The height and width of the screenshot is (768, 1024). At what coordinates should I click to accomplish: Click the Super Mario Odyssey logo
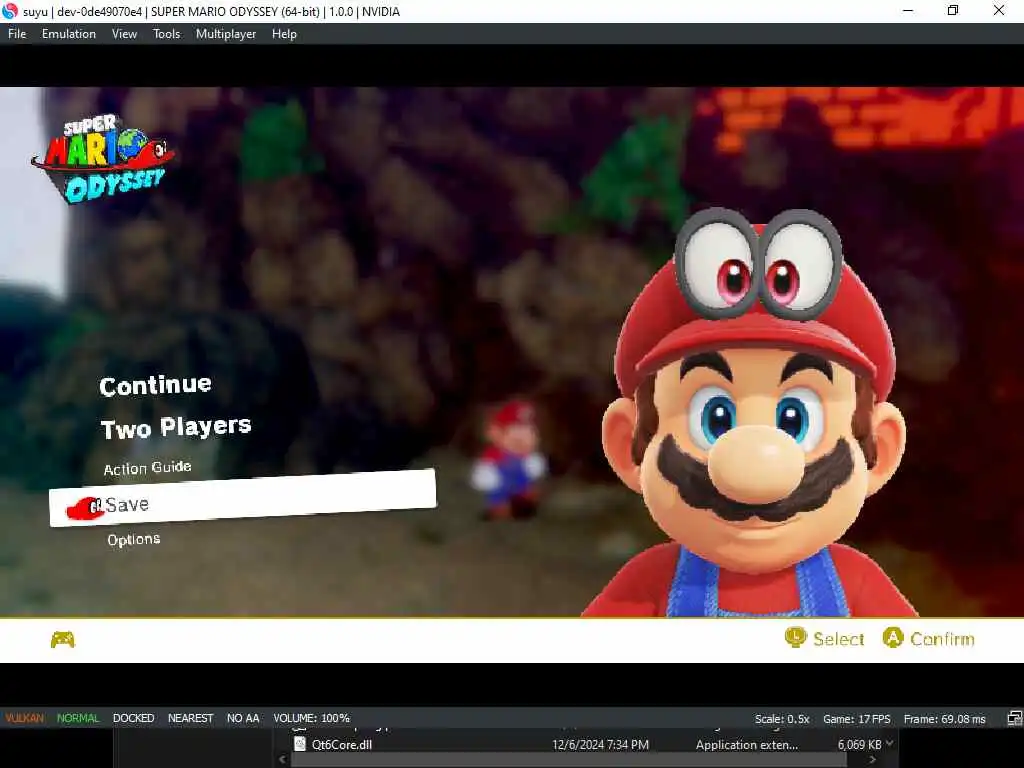tap(103, 159)
